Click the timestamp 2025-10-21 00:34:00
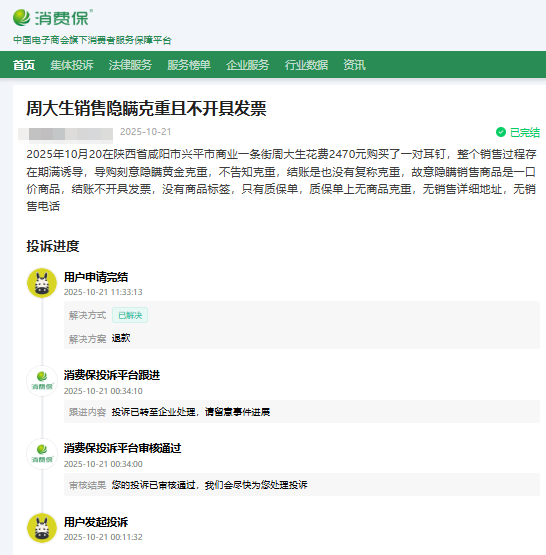The height and width of the screenshot is (555, 546). click(103, 464)
